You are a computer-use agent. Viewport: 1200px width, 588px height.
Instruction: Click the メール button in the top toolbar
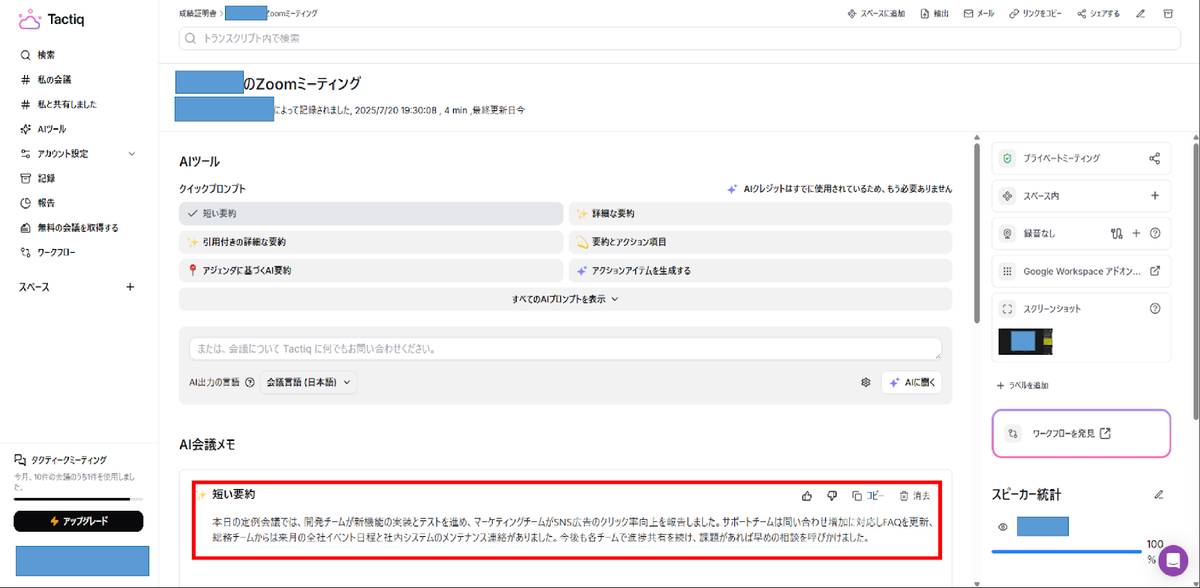979,14
